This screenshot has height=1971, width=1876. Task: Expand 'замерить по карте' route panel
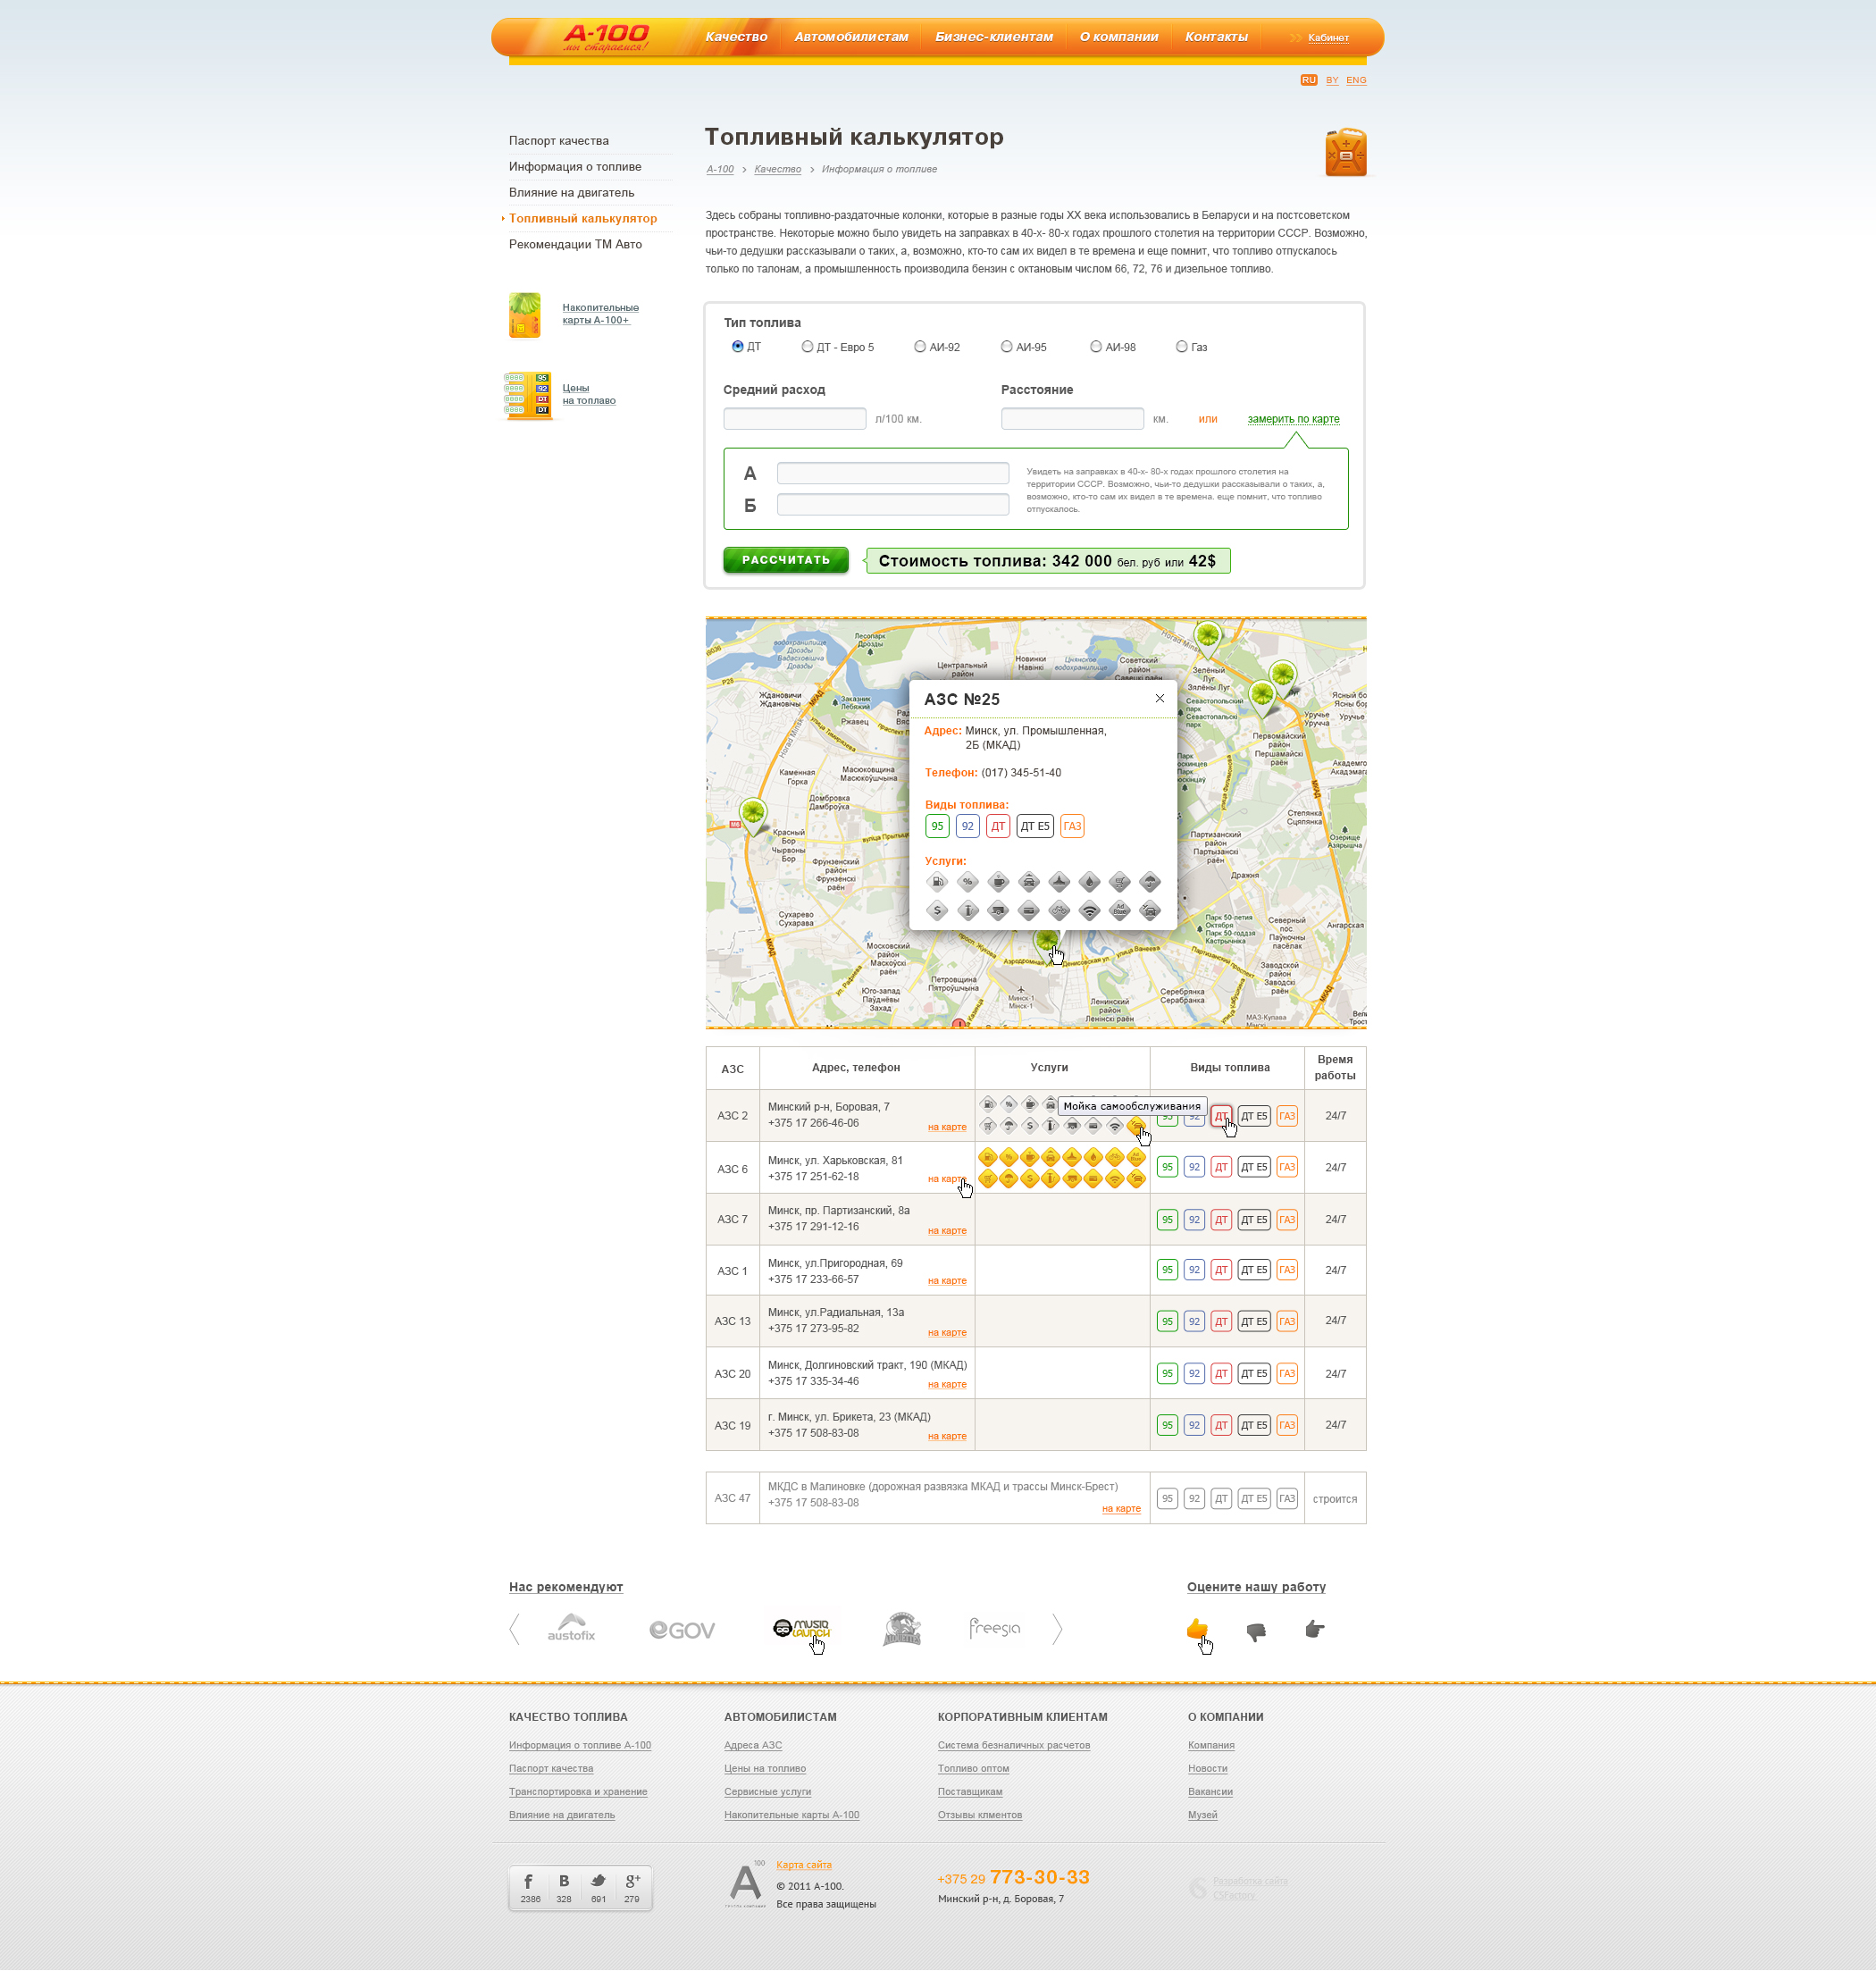1293,419
